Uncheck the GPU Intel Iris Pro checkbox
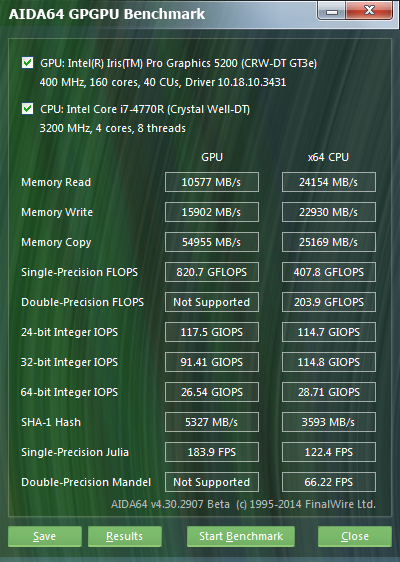This screenshot has height=562, width=400. pyautogui.click(x=28, y=63)
